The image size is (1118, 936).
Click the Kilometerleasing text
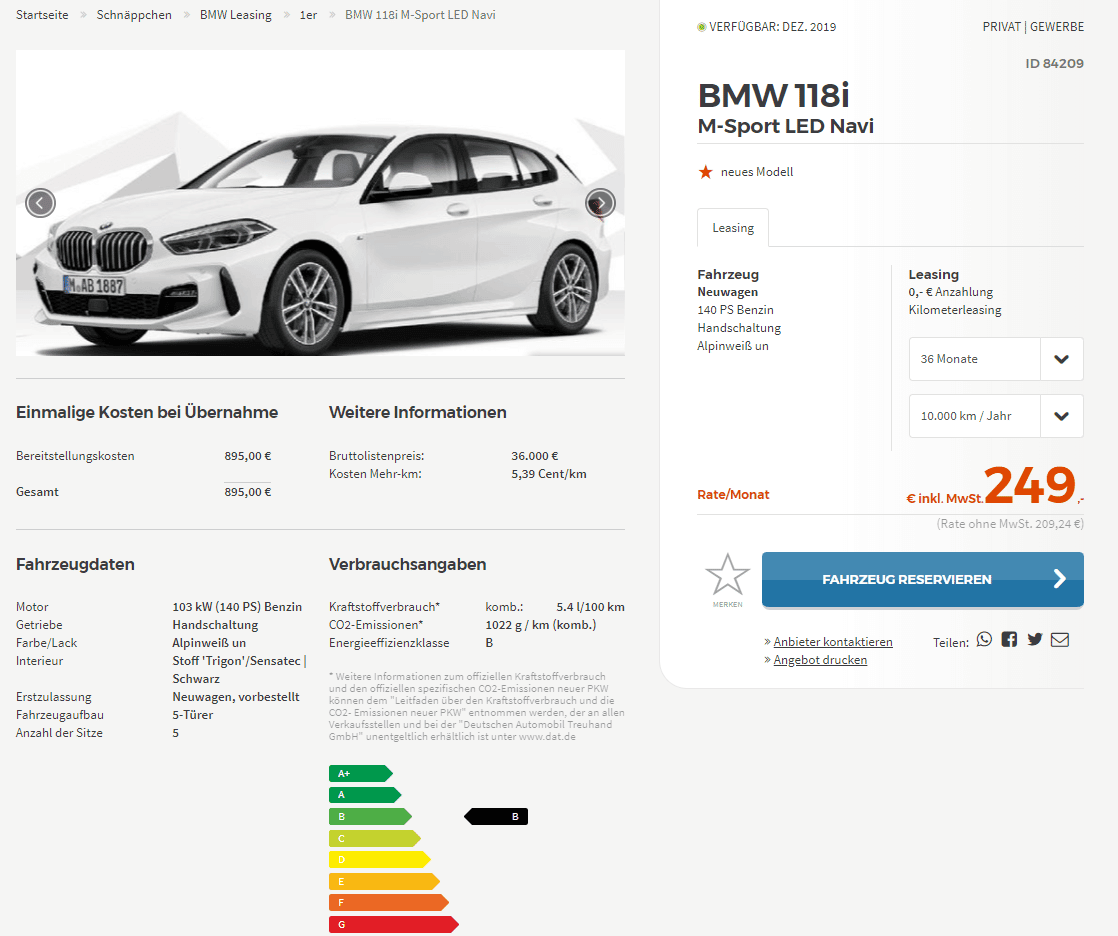click(955, 310)
